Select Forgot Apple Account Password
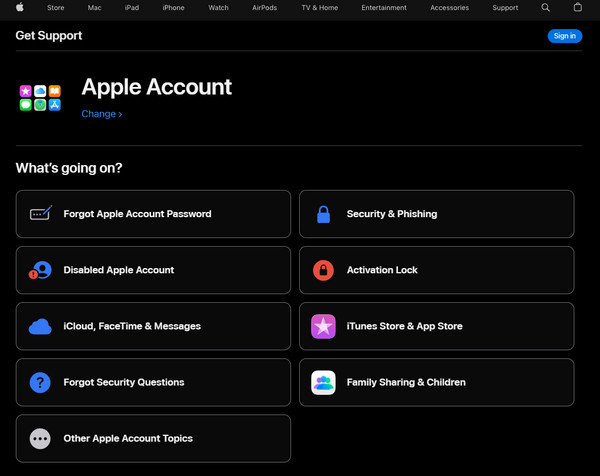600x476 pixels. click(x=153, y=214)
